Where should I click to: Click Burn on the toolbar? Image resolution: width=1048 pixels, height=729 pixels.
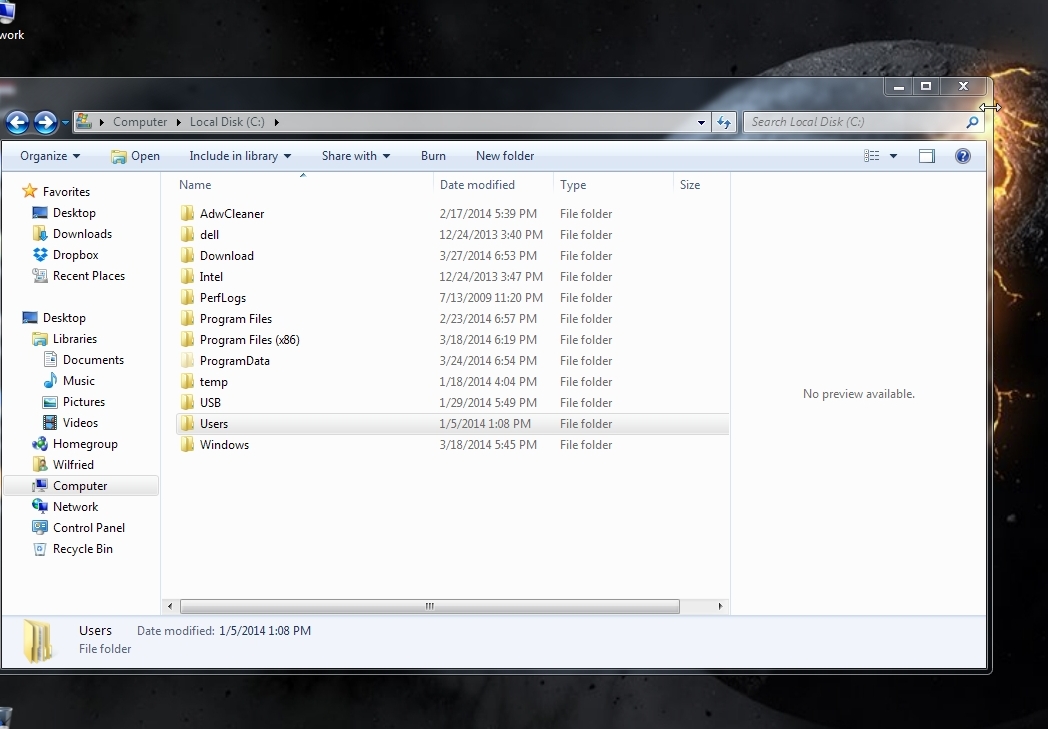pos(433,156)
